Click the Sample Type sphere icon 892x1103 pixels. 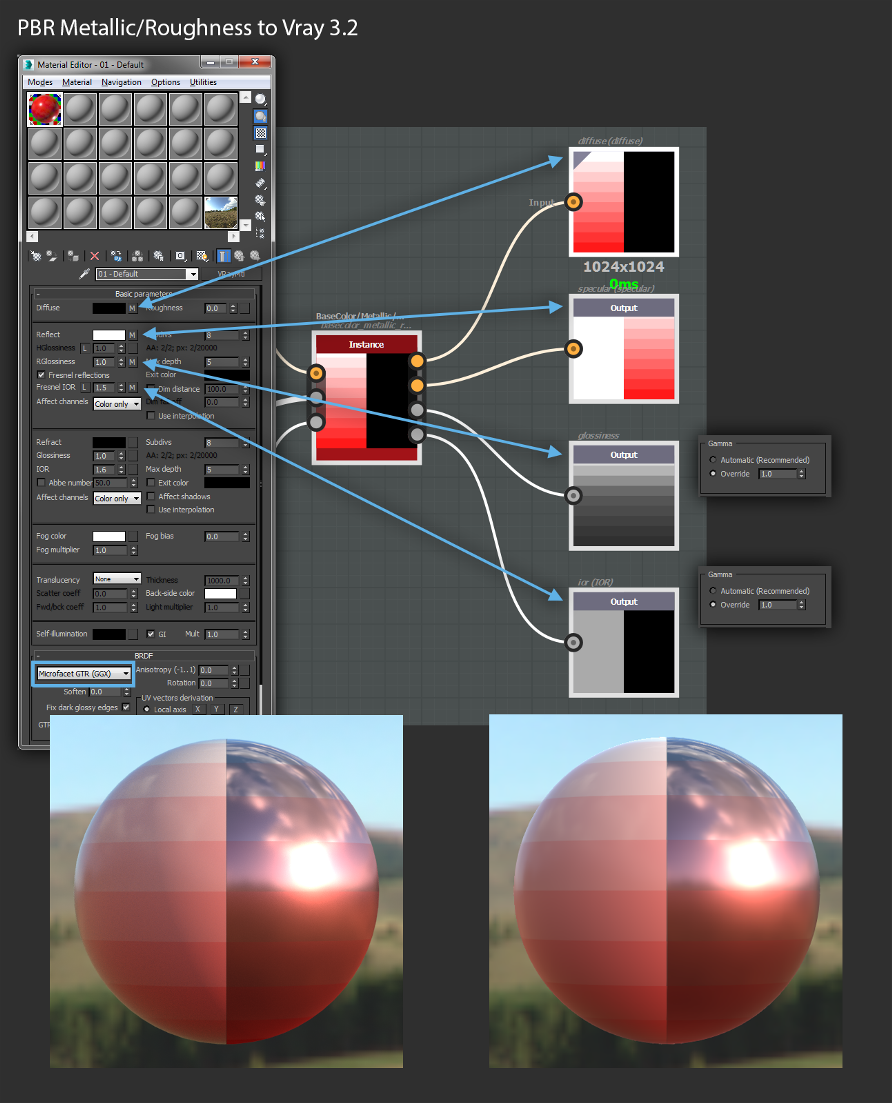(260, 100)
